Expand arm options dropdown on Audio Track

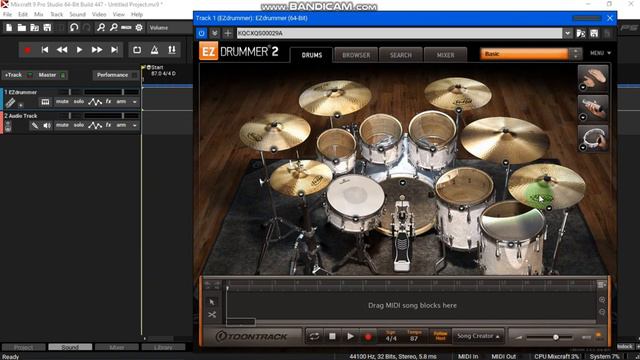coord(135,126)
